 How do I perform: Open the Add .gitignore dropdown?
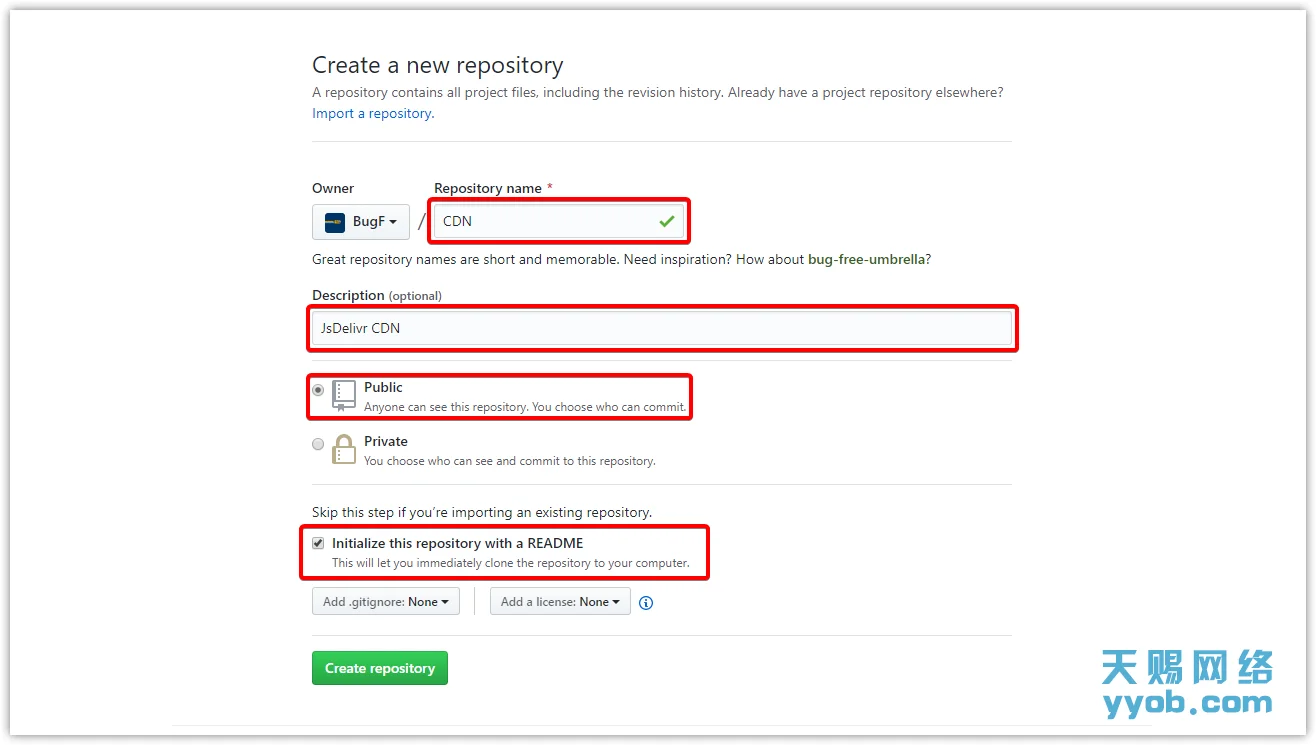(x=385, y=601)
